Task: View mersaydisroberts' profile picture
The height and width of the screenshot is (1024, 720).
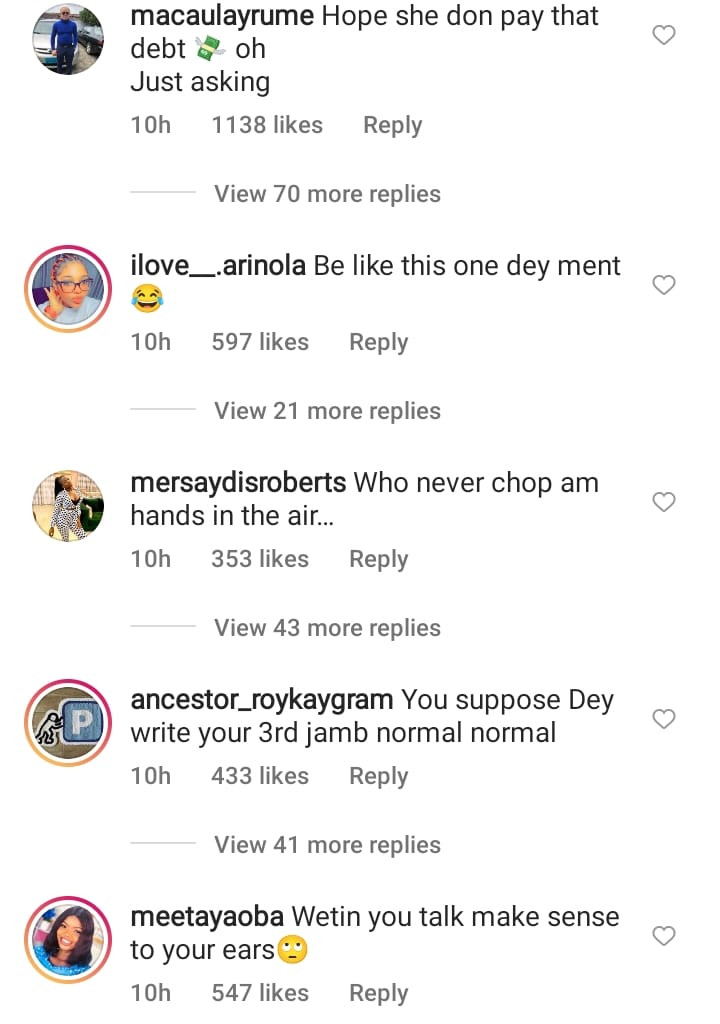Action: pyautogui.click(x=68, y=505)
